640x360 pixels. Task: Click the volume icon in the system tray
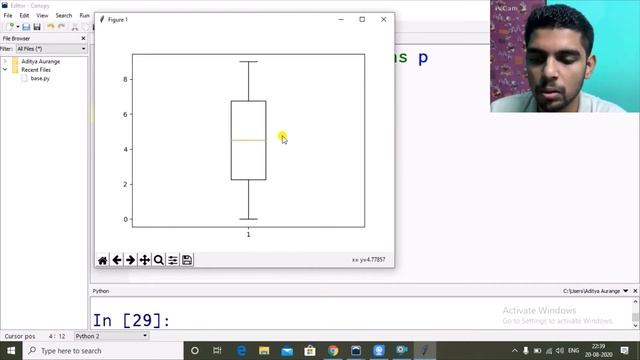point(560,351)
